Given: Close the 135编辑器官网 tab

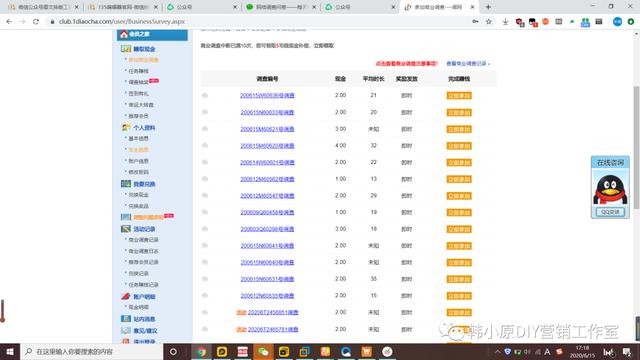Looking at the screenshot, I should tap(156, 7).
